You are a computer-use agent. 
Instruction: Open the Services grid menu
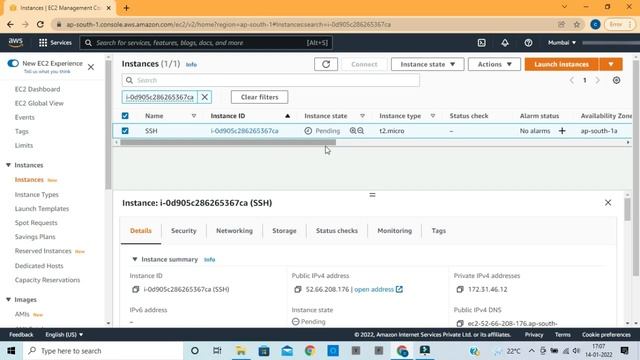click(x=55, y=42)
